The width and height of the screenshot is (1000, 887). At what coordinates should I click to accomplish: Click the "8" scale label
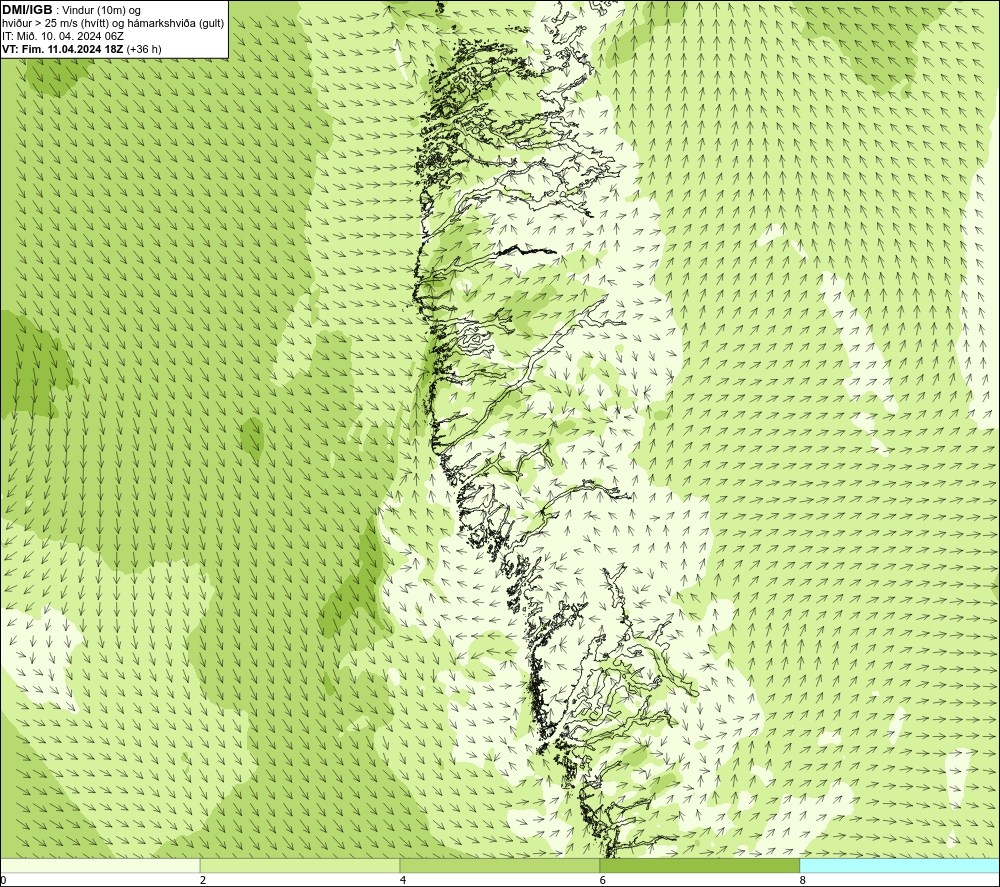[802, 881]
